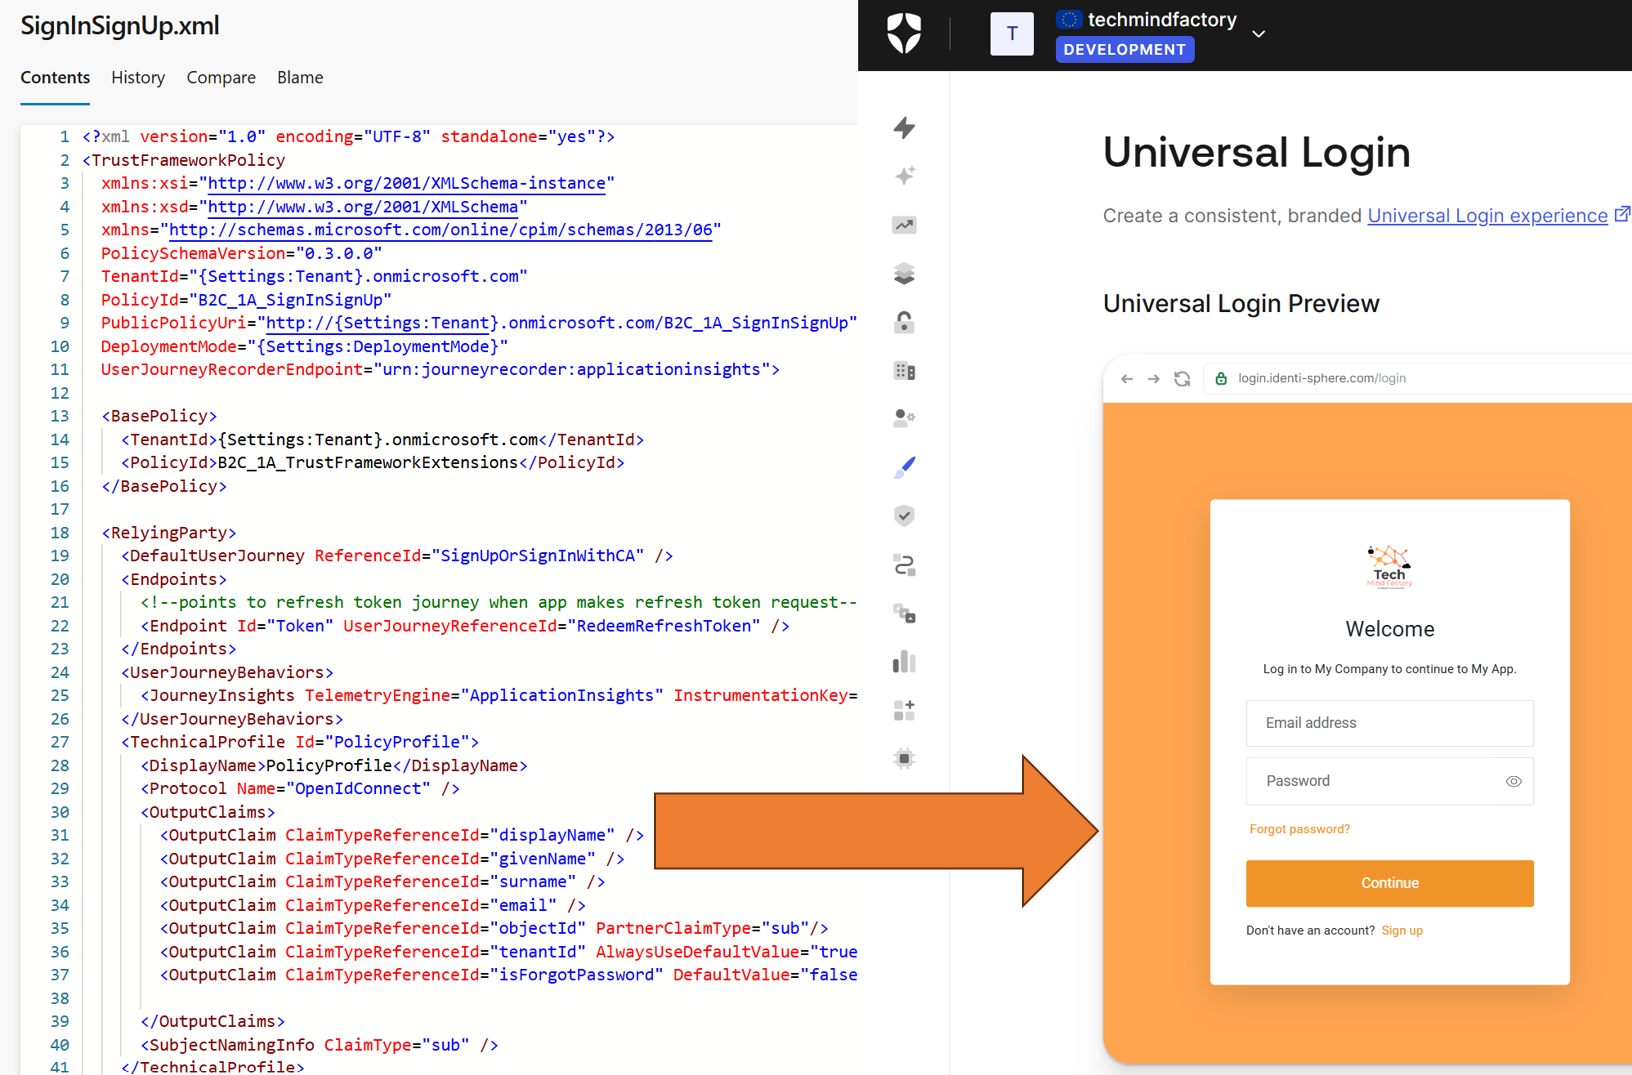The image size is (1632, 1075).
Task: Toggle password visibility eye icon
Action: 1513,782
